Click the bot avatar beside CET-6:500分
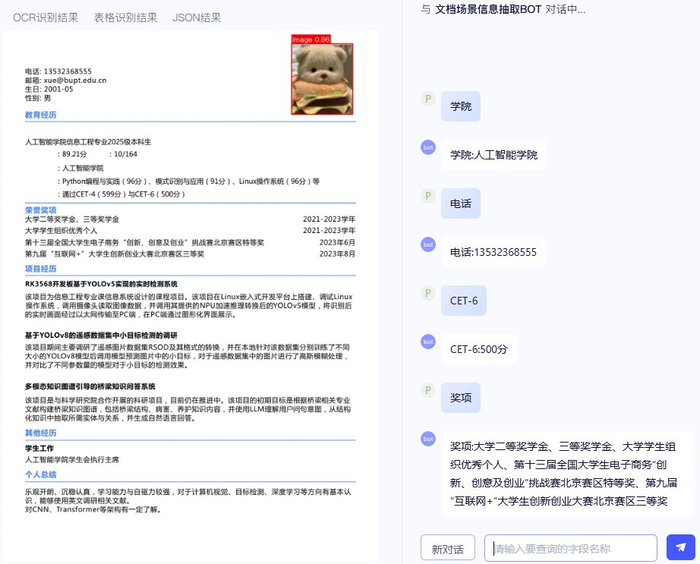 tap(428, 342)
